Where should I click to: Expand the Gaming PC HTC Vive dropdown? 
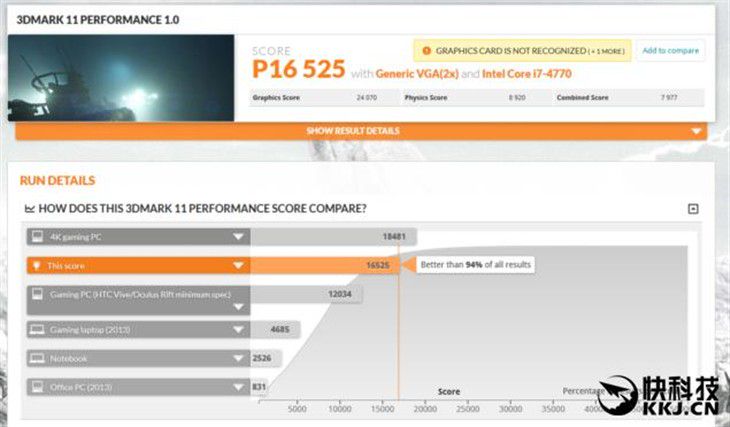point(238,307)
